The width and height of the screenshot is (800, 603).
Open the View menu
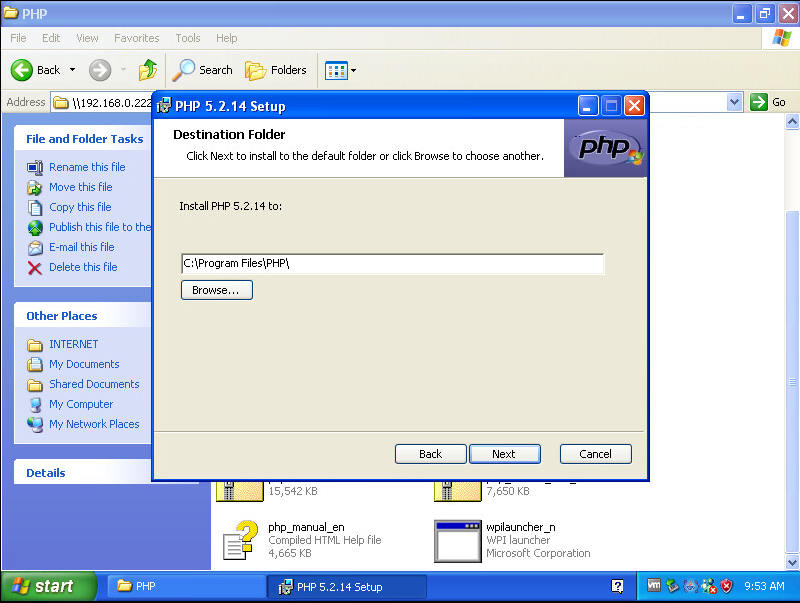click(x=87, y=38)
